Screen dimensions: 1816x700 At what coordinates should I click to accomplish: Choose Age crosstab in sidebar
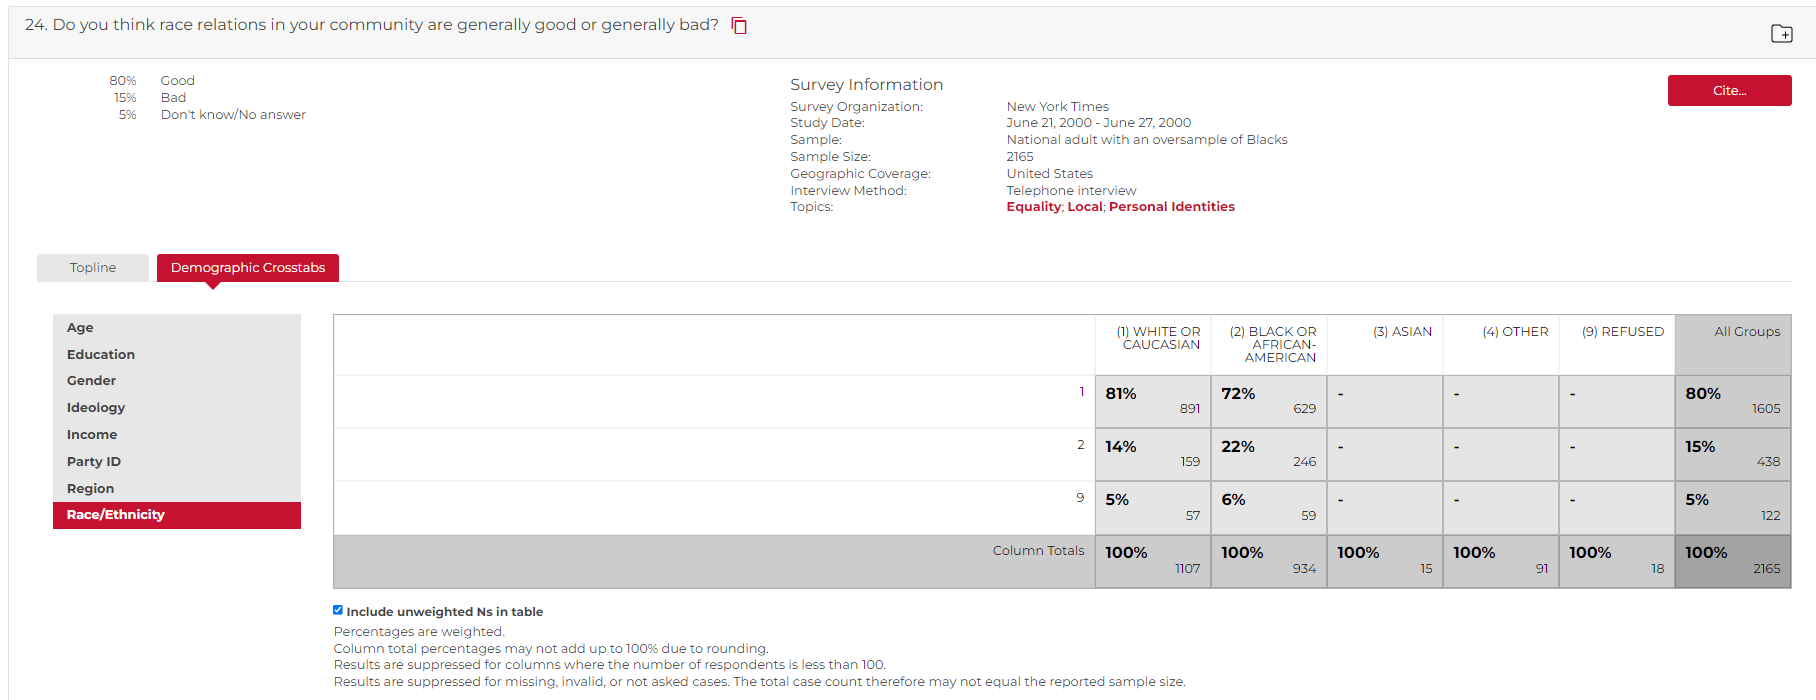pos(80,328)
